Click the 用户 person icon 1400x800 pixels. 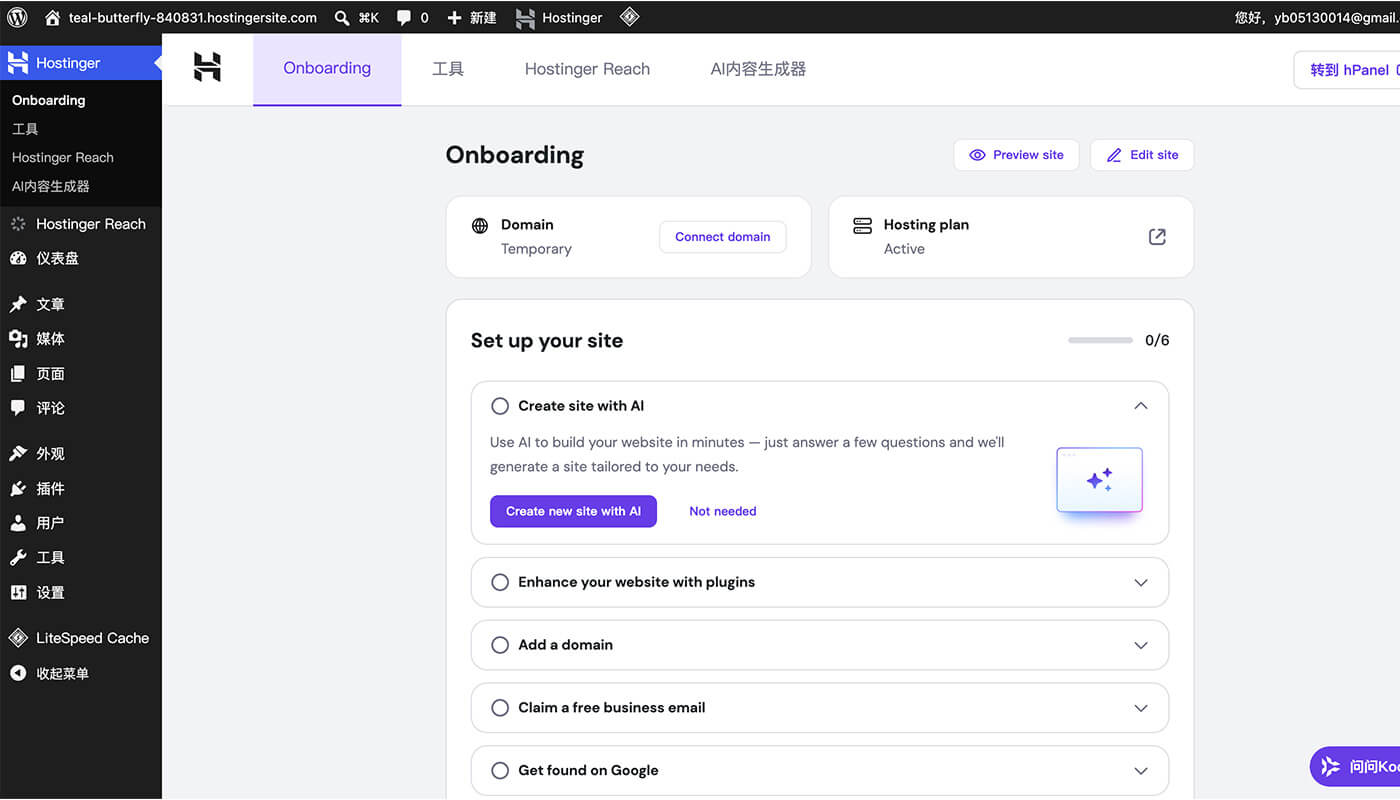[18, 523]
